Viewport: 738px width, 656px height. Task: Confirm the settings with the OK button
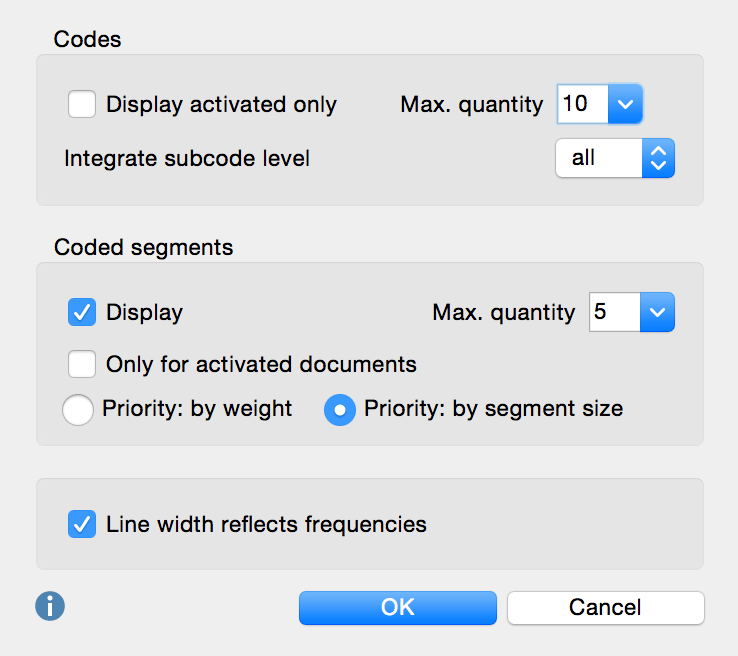click(x=398, y=608)
